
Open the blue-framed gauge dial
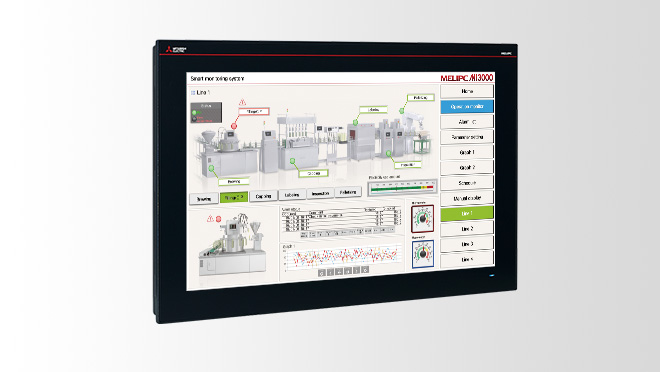(423, 254)
